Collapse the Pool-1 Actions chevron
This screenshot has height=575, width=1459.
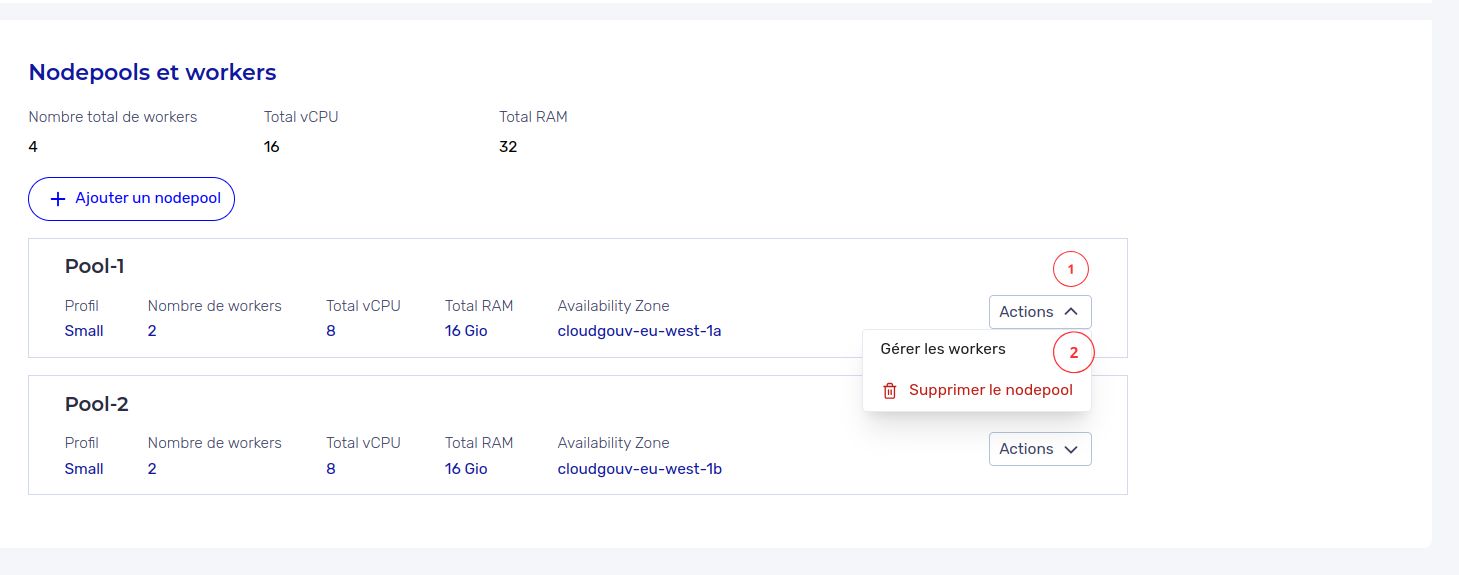pyautogui.click(x=1071, y=312)
